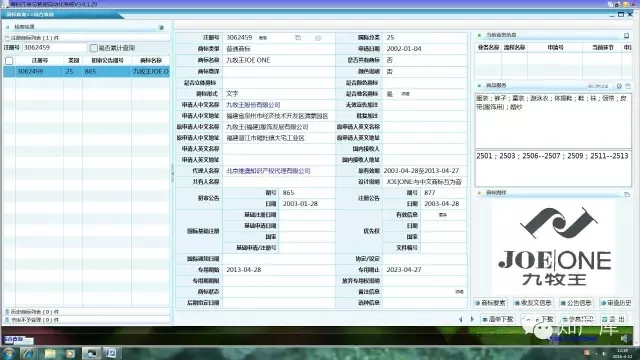The height and width of the screenshot is (360, 640).
Task: Toggle the 是否累计查询 checkbox
Action: pos(93,48)
